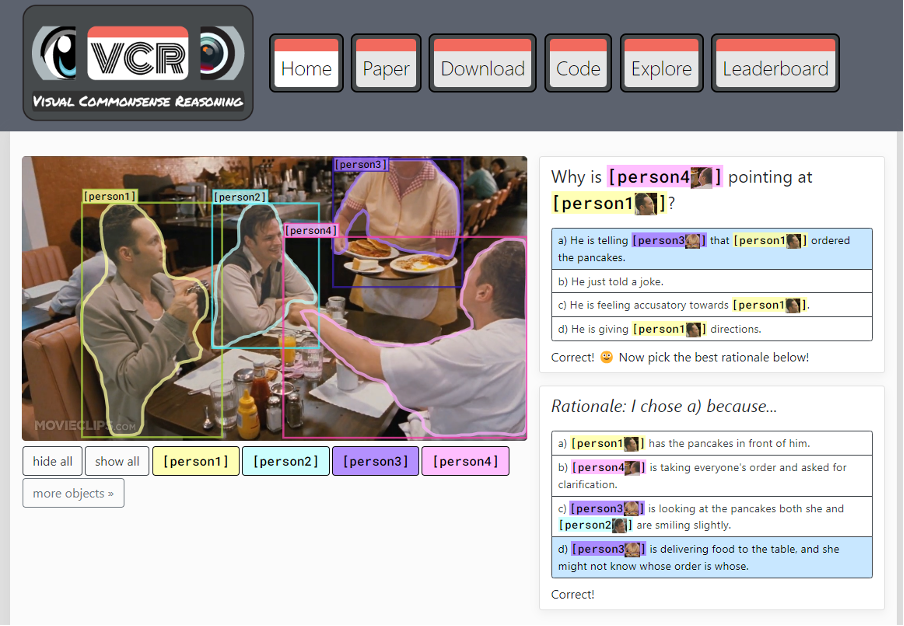The height and width of the screenshot is (626, 904).
Task: Go to the Download tab
Action: (483, 68)
